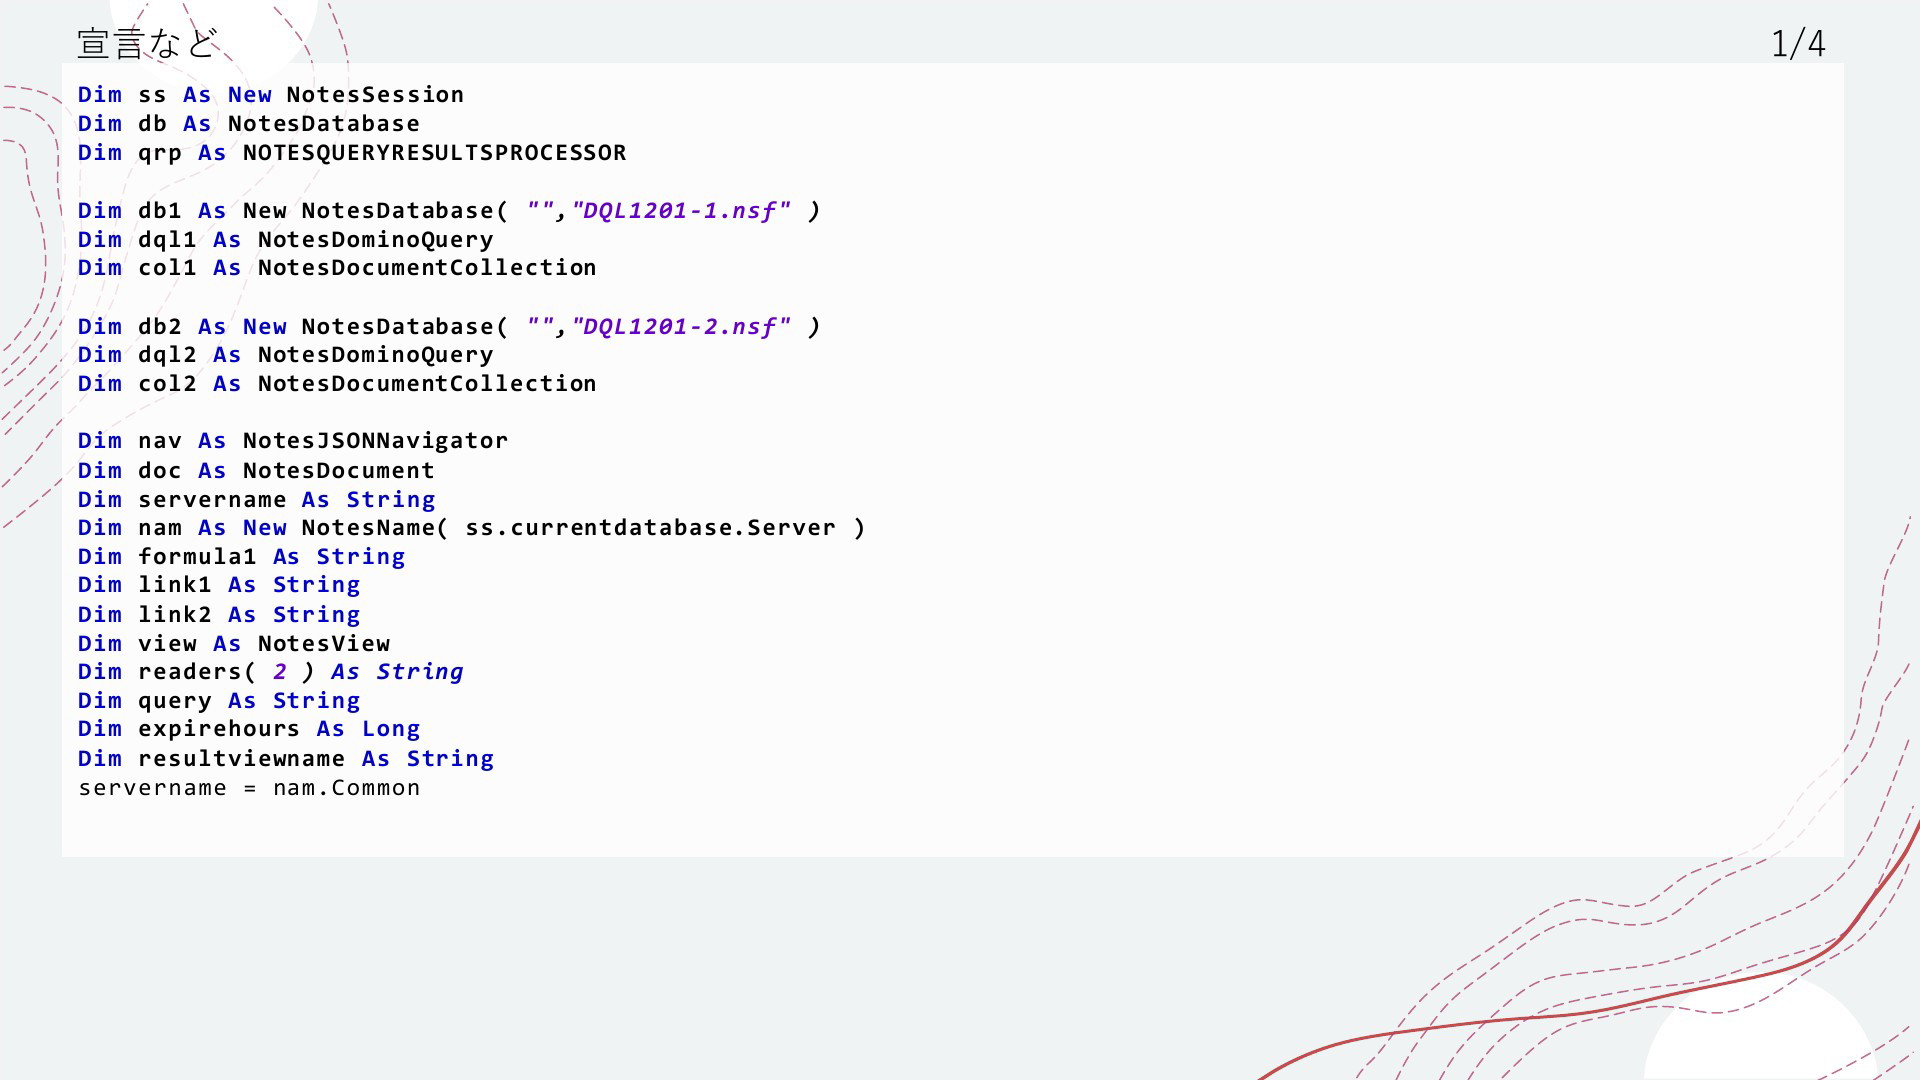Screen dimensions: 1920x1080
Task: Select the line Dim col1 As NotesDocumentCollection
Action: [x=337, y=268]
